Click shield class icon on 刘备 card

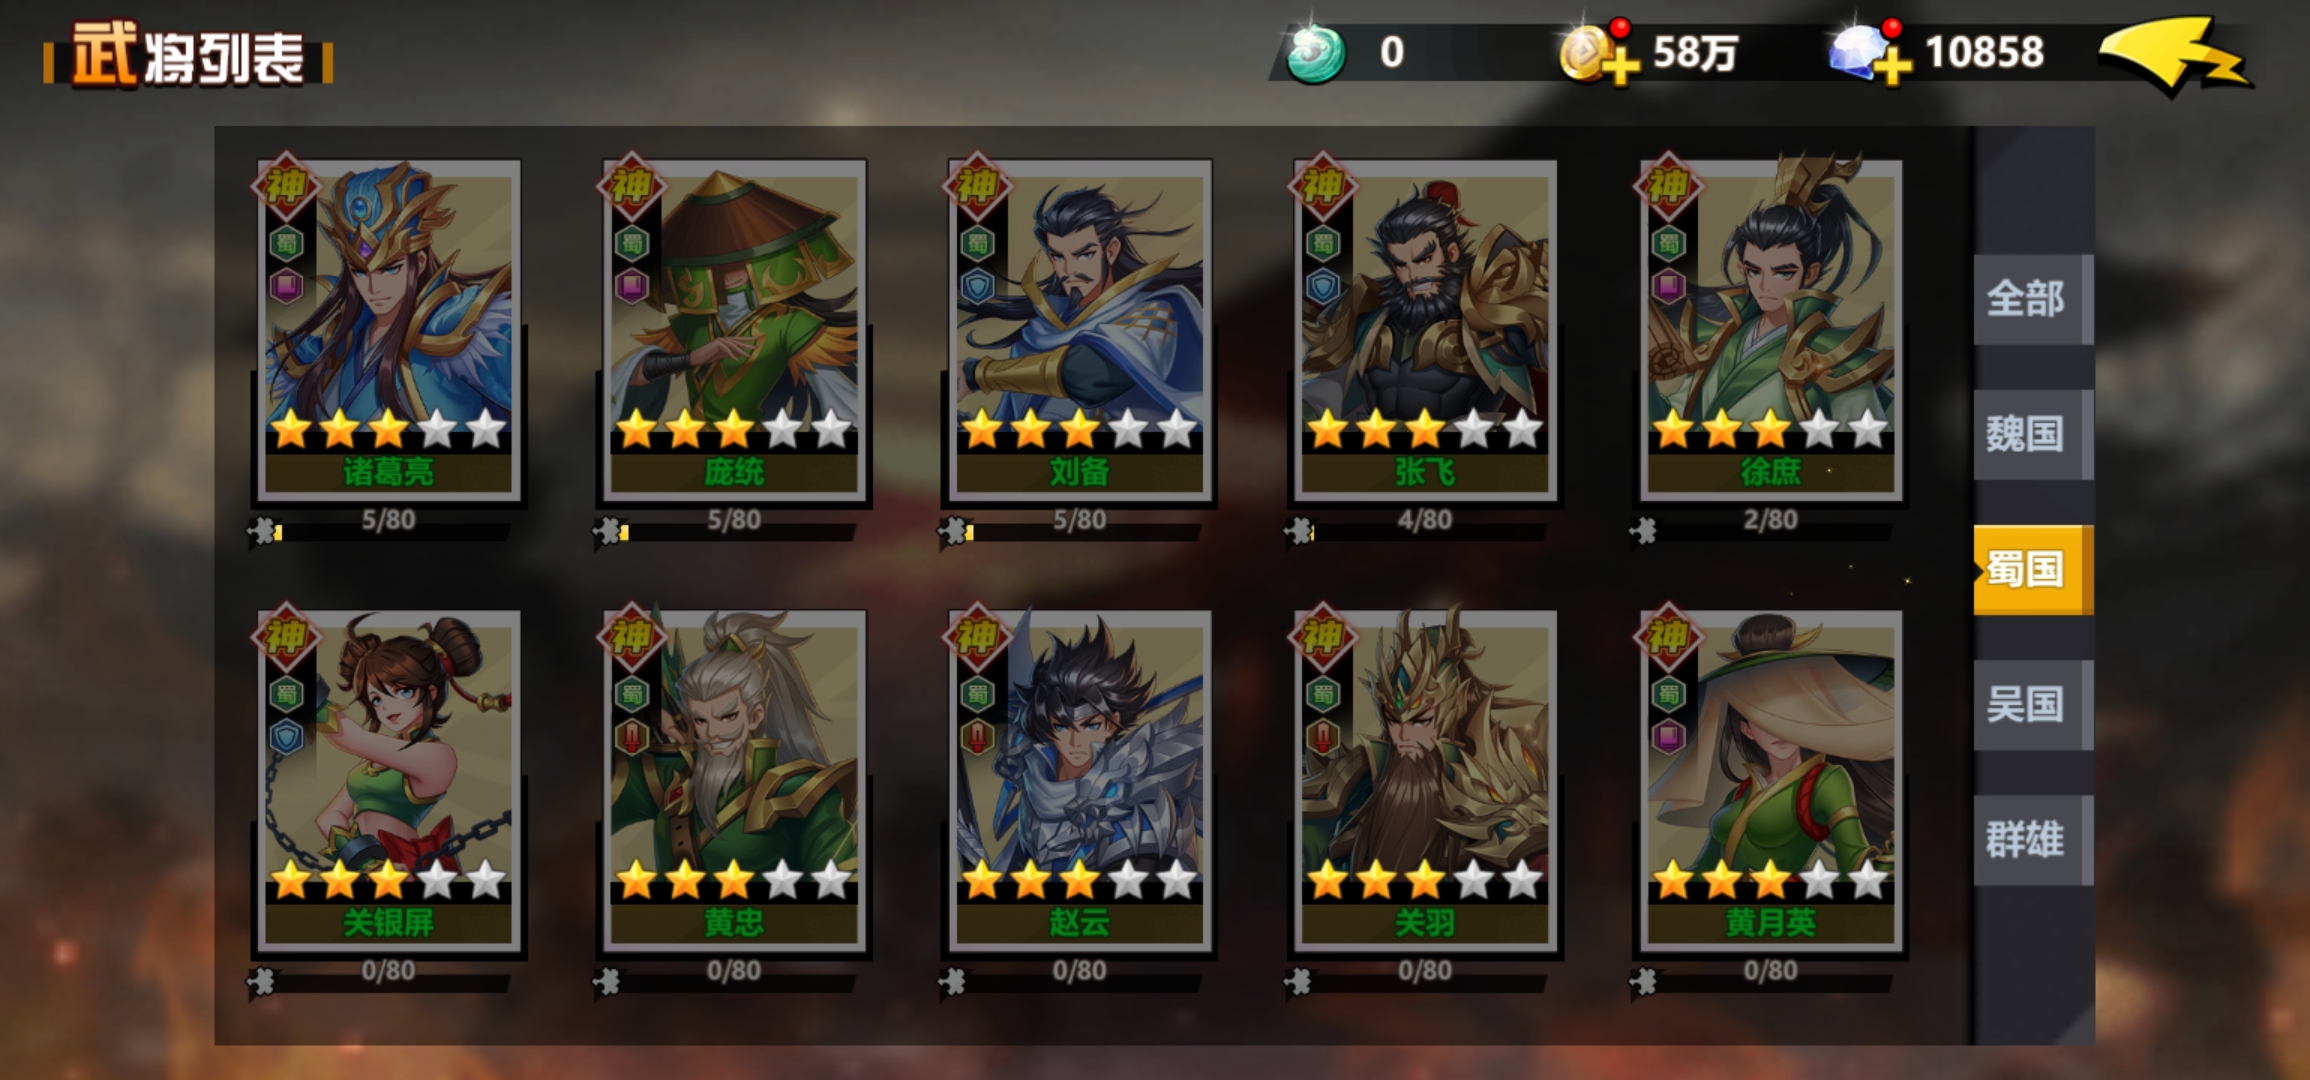click(x=977, y=288)
